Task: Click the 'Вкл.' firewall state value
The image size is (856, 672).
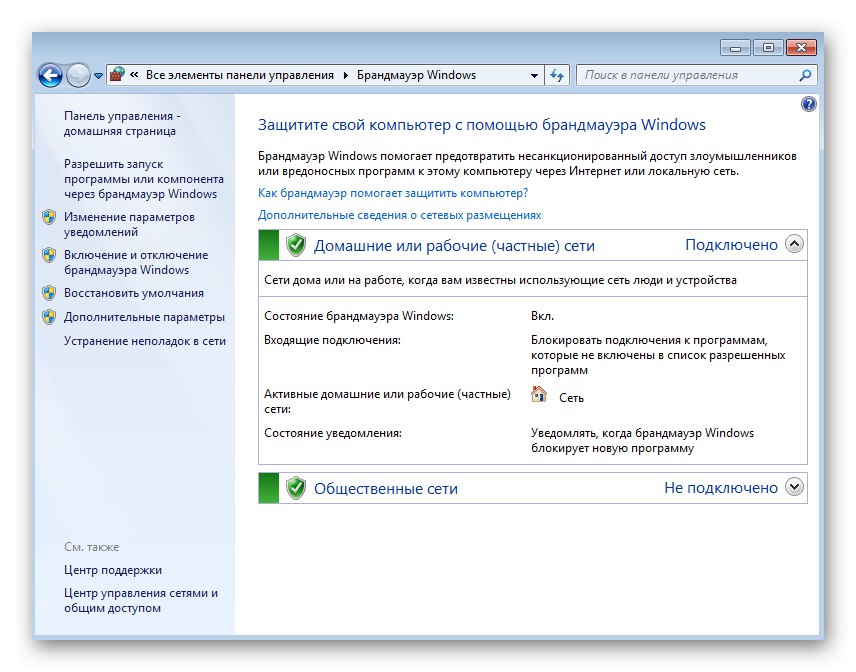Action: pyautogui.click(x=543, y=316)
